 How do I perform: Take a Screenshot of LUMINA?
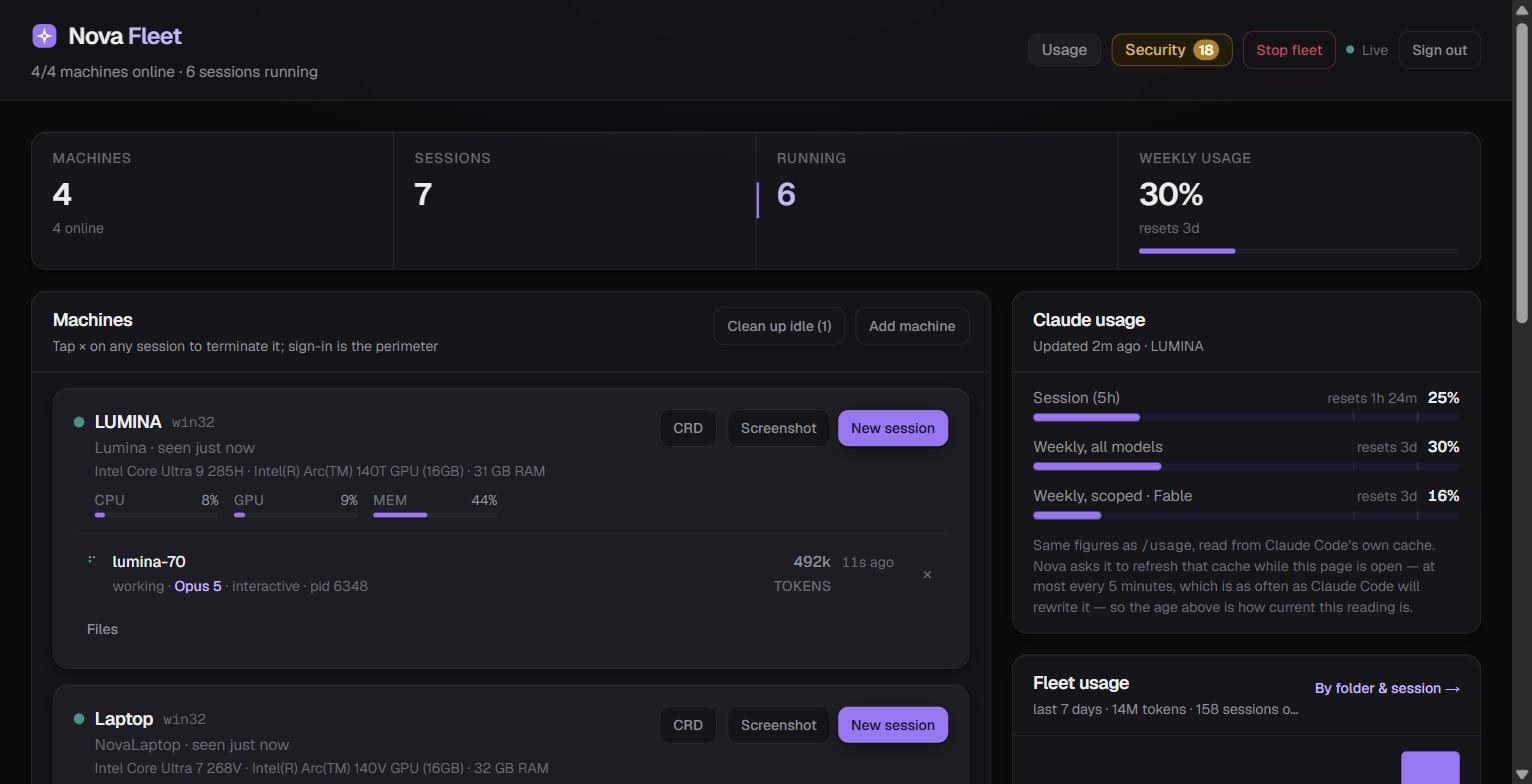point(778,428)
